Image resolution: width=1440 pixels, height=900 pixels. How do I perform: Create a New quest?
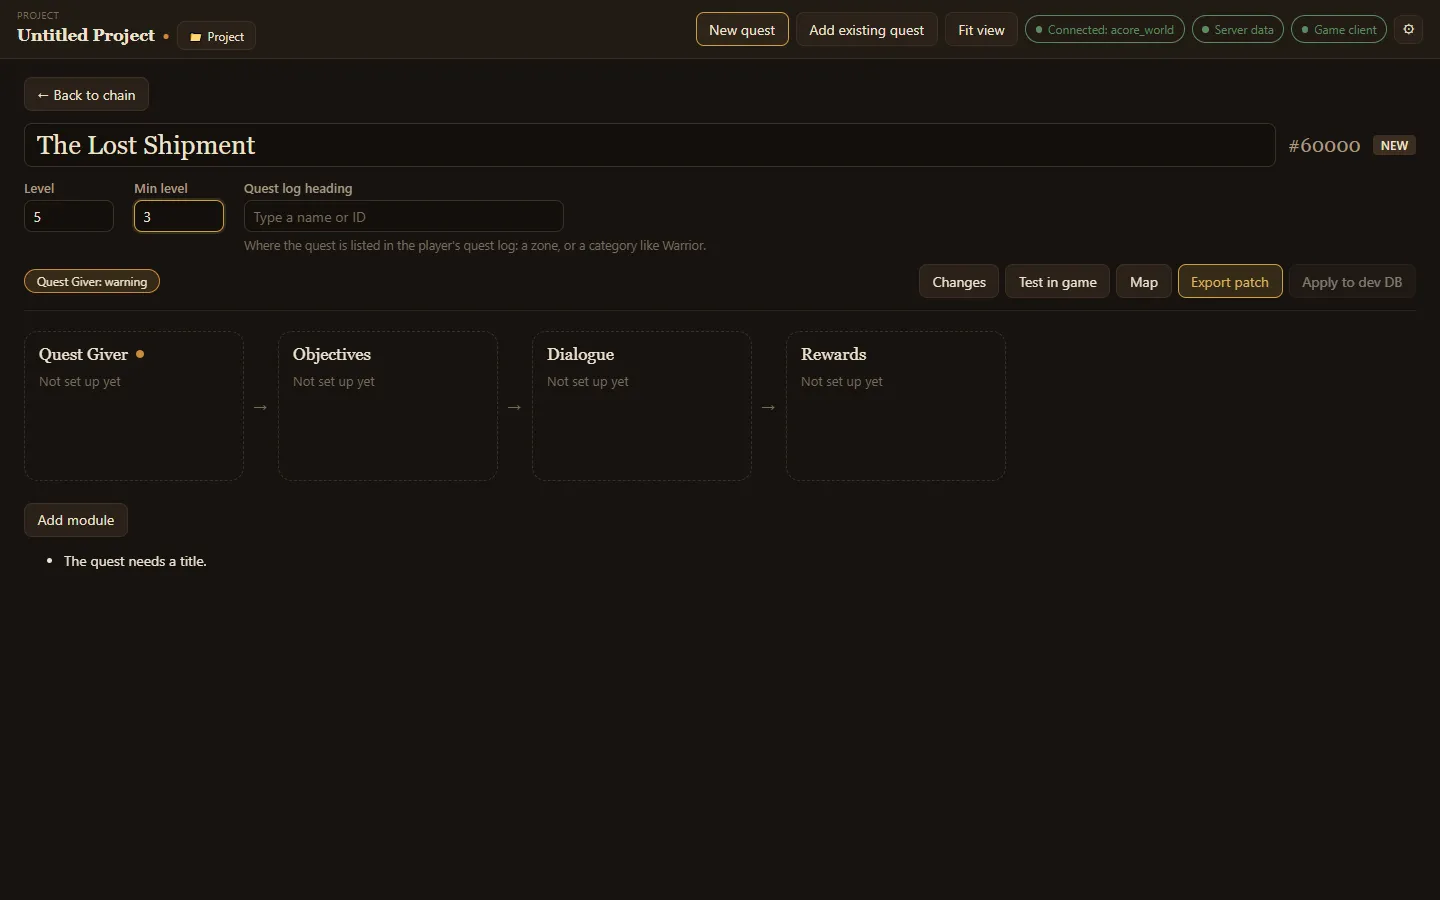click(x=742, y=30)
